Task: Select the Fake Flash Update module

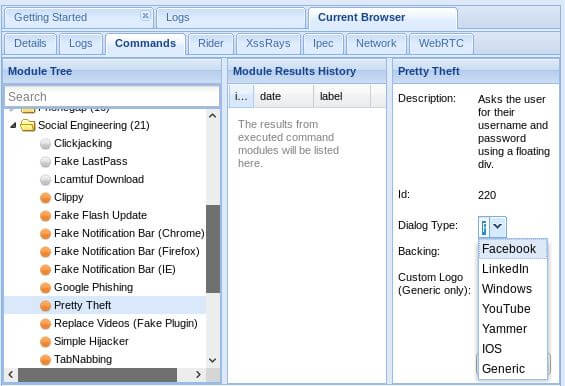Action: pyautogui.click(x=101, y=216)
